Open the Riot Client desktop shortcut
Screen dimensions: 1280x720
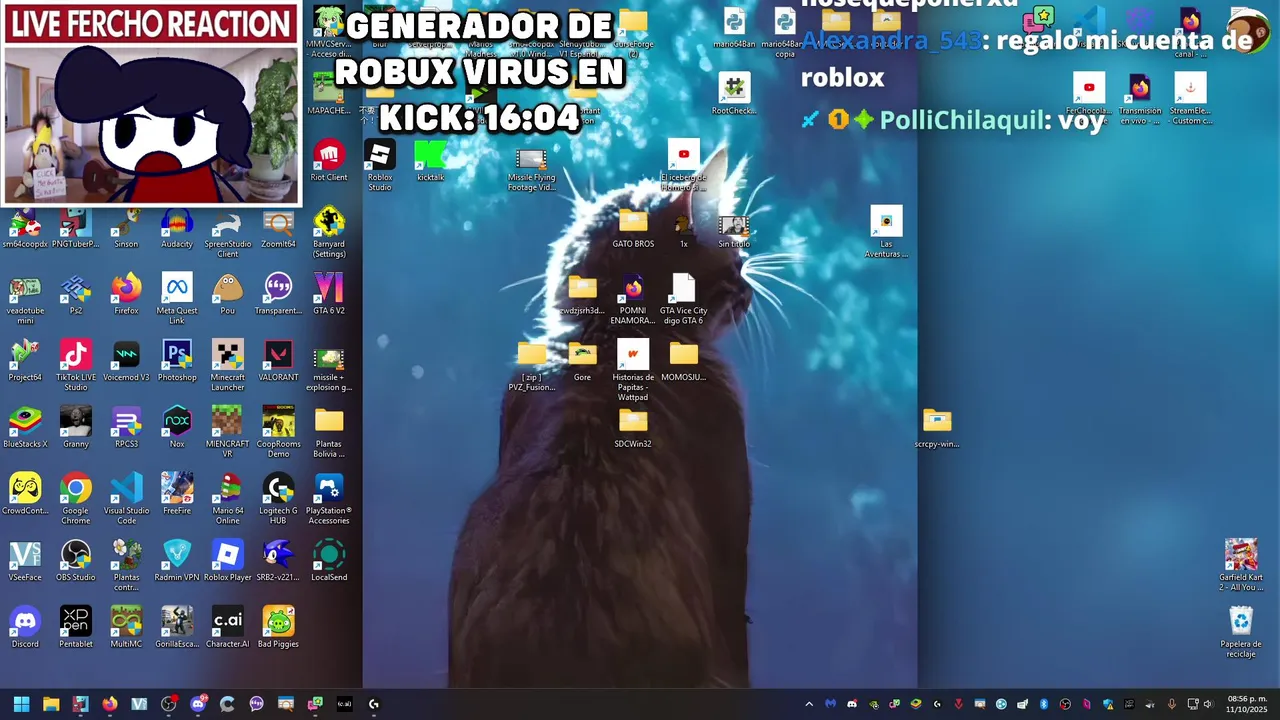coord(329,161)
